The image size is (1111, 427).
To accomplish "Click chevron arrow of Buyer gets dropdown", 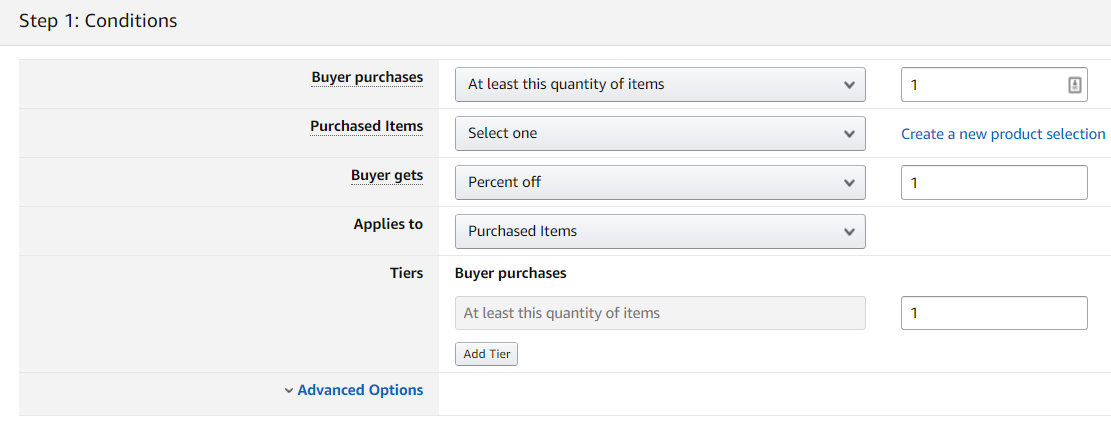I will click(850, 183).
